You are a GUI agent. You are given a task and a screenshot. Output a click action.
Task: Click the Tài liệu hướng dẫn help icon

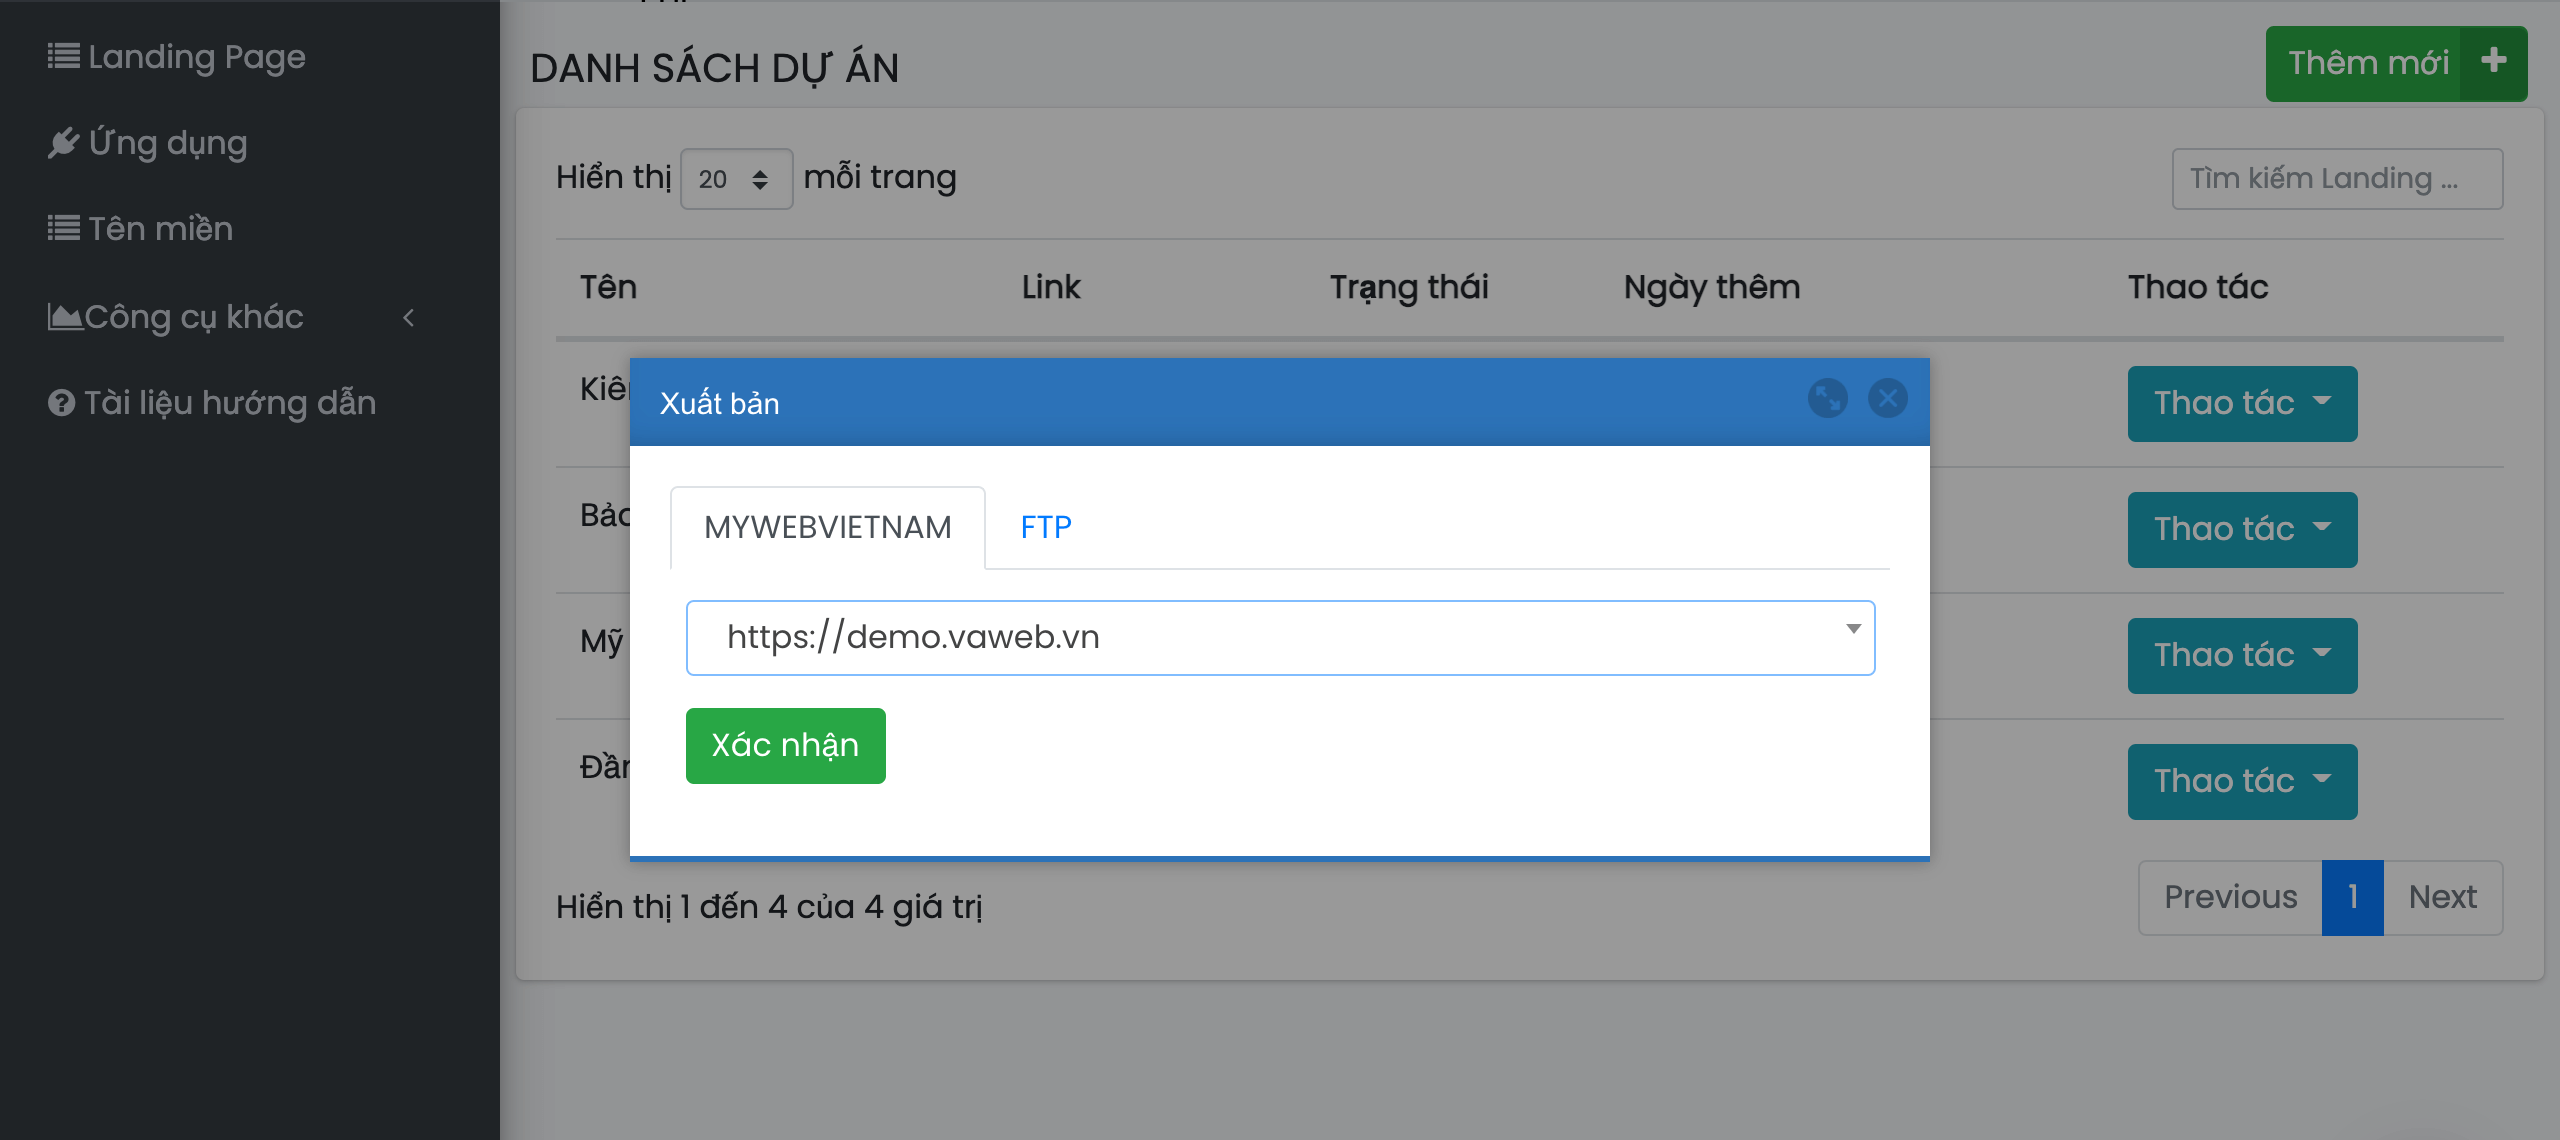[x=61, y=403]
